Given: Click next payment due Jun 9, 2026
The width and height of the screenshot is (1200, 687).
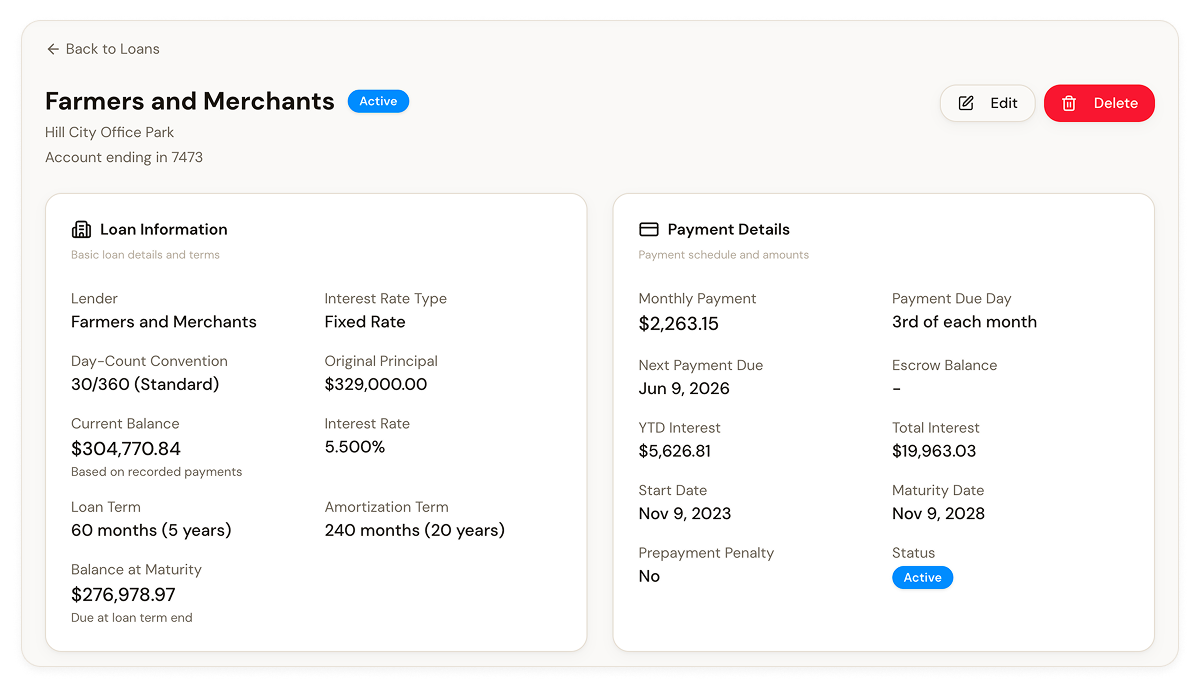Looking at the screenshot, I should coord(684,388).
